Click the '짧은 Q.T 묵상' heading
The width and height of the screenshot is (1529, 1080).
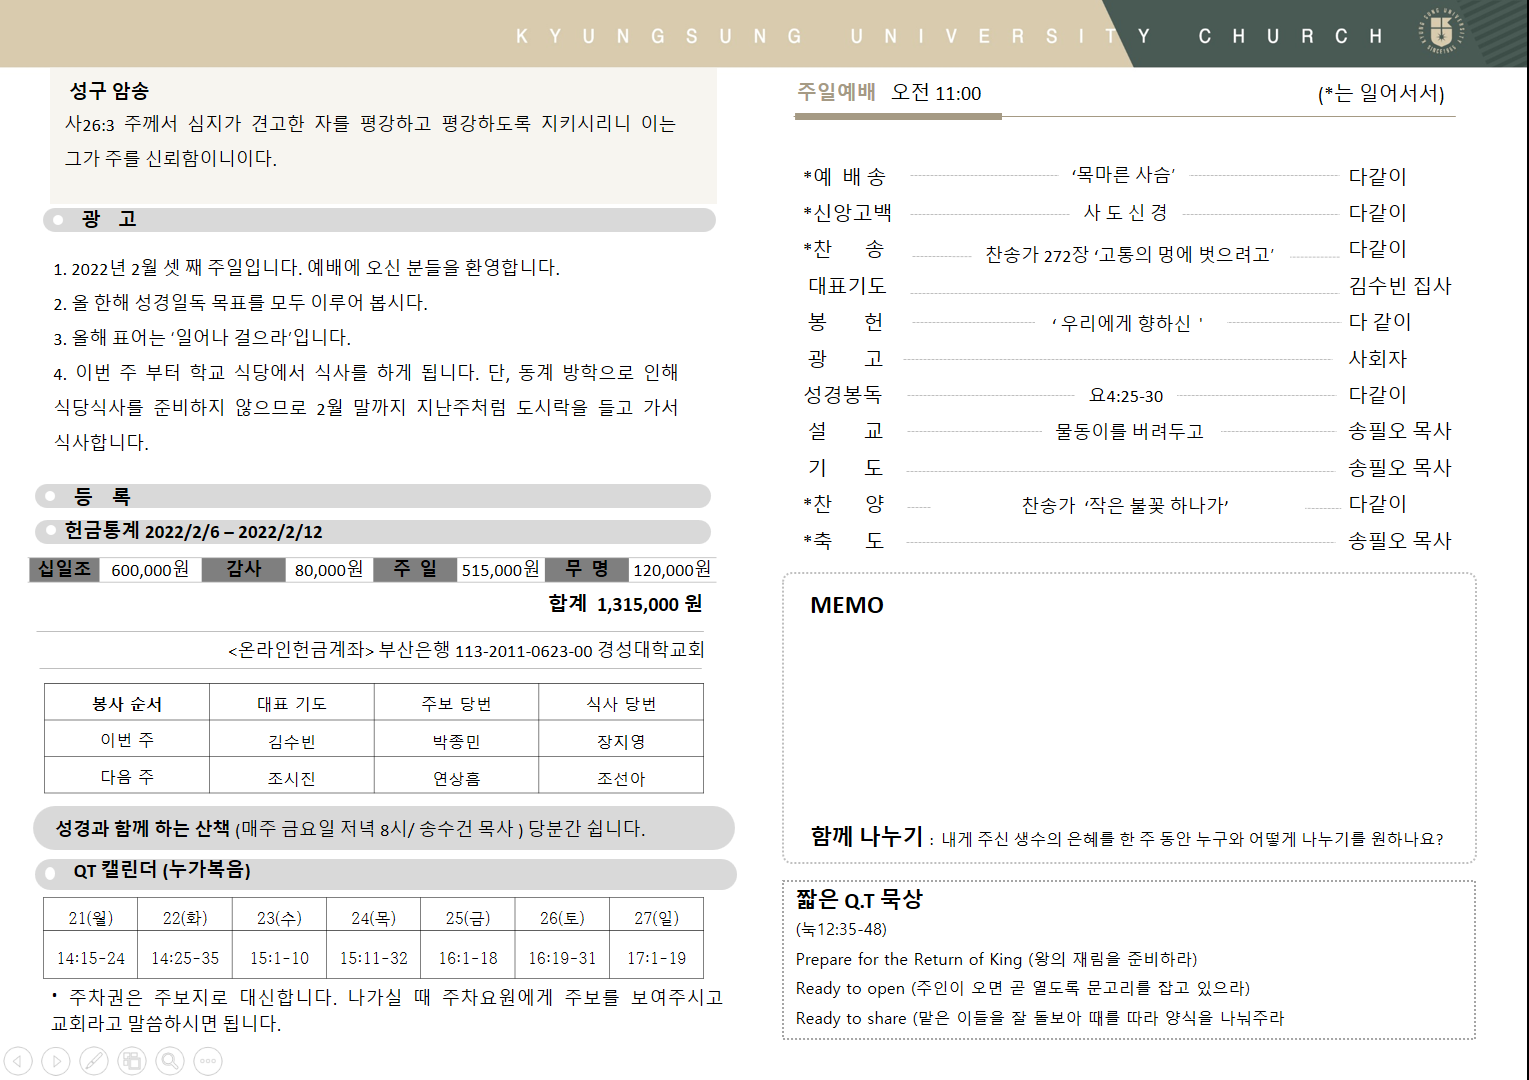(x=859, y=899)
